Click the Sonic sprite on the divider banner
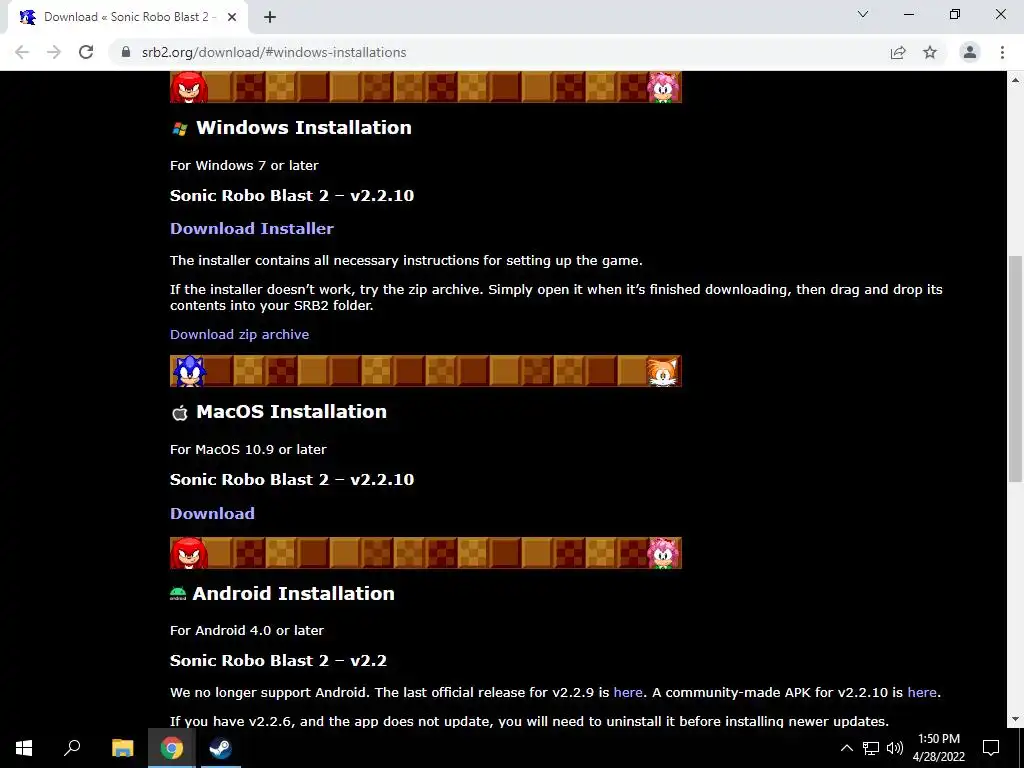This screenshot has width=1024, height=768. (189, 371)
